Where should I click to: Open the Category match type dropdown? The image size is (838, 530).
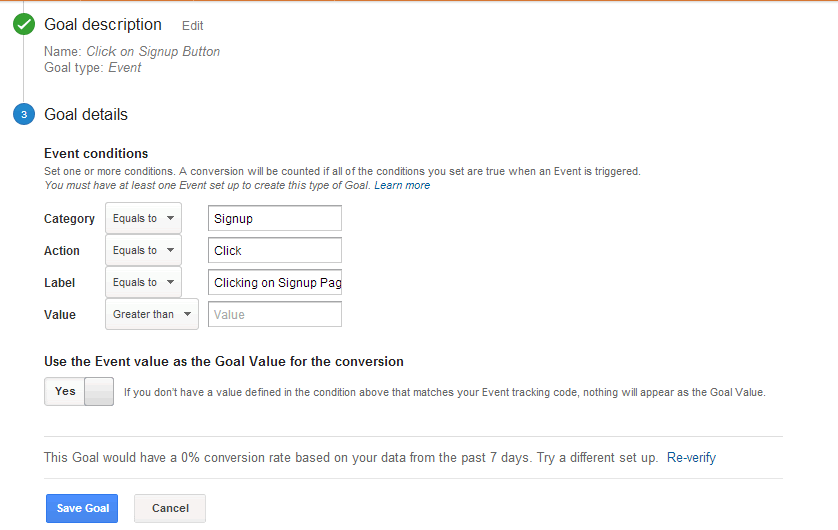tap(143, 218)
